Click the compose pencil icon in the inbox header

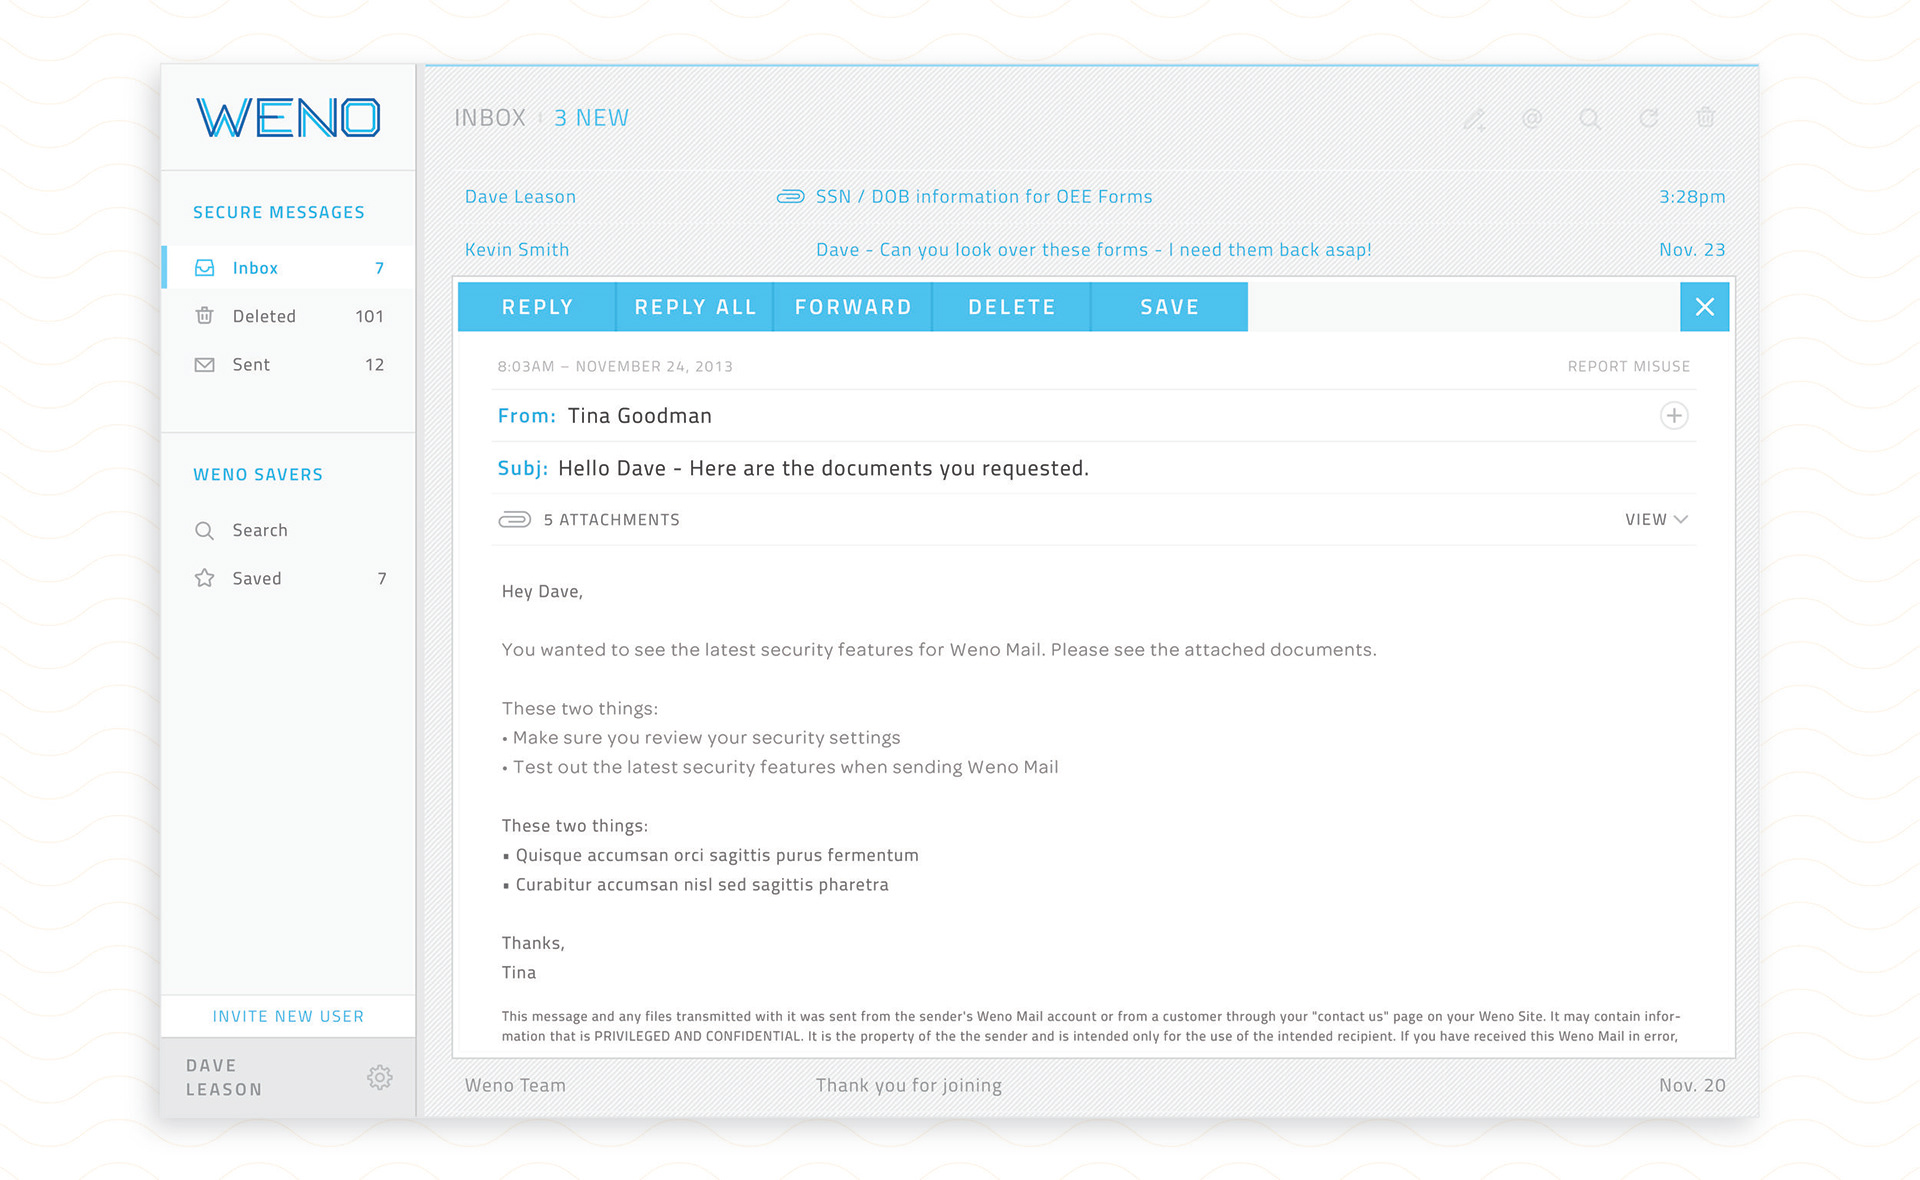pyautogui.click(x=1474, y=119)
